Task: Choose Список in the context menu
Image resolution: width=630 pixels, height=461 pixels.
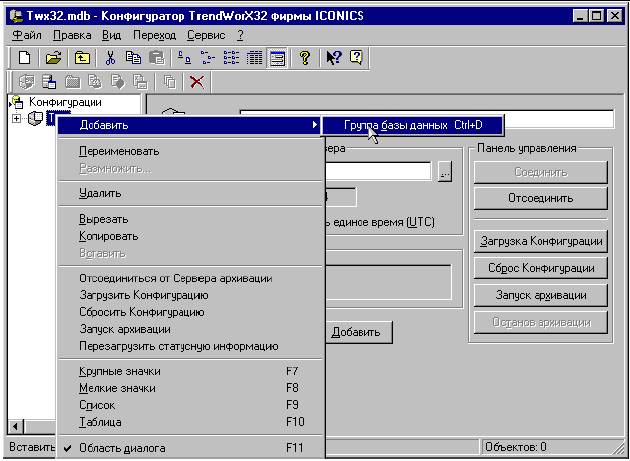Action: 190,405
